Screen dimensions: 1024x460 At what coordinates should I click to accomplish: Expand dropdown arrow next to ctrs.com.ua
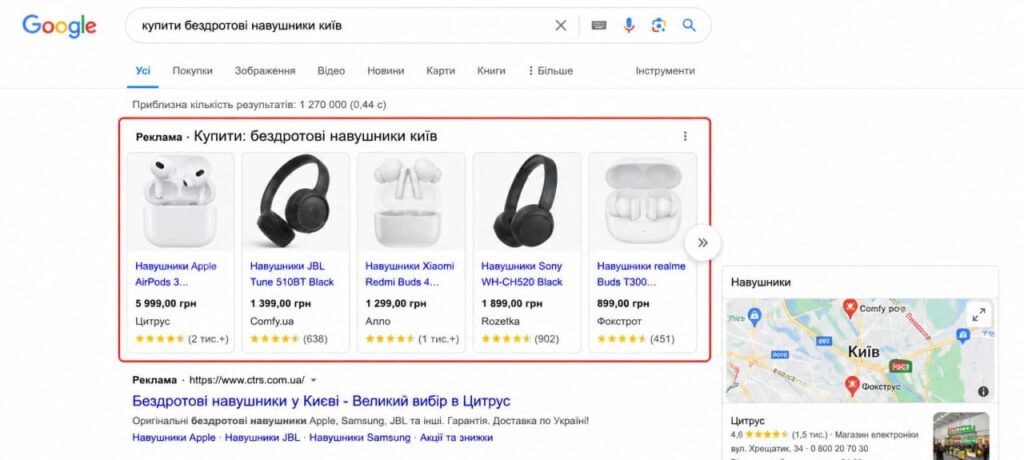(313, 380)
